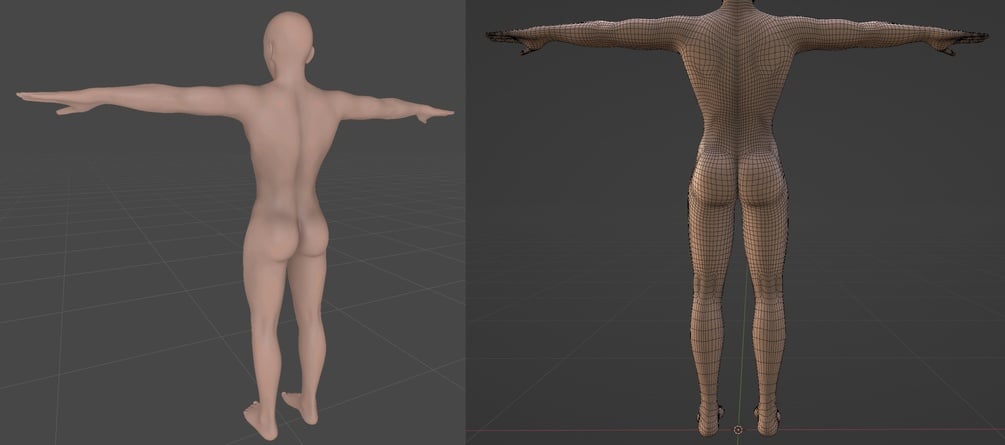Click the shaded model's right hand
This screenshot has width=1005, height=445.
435,115
